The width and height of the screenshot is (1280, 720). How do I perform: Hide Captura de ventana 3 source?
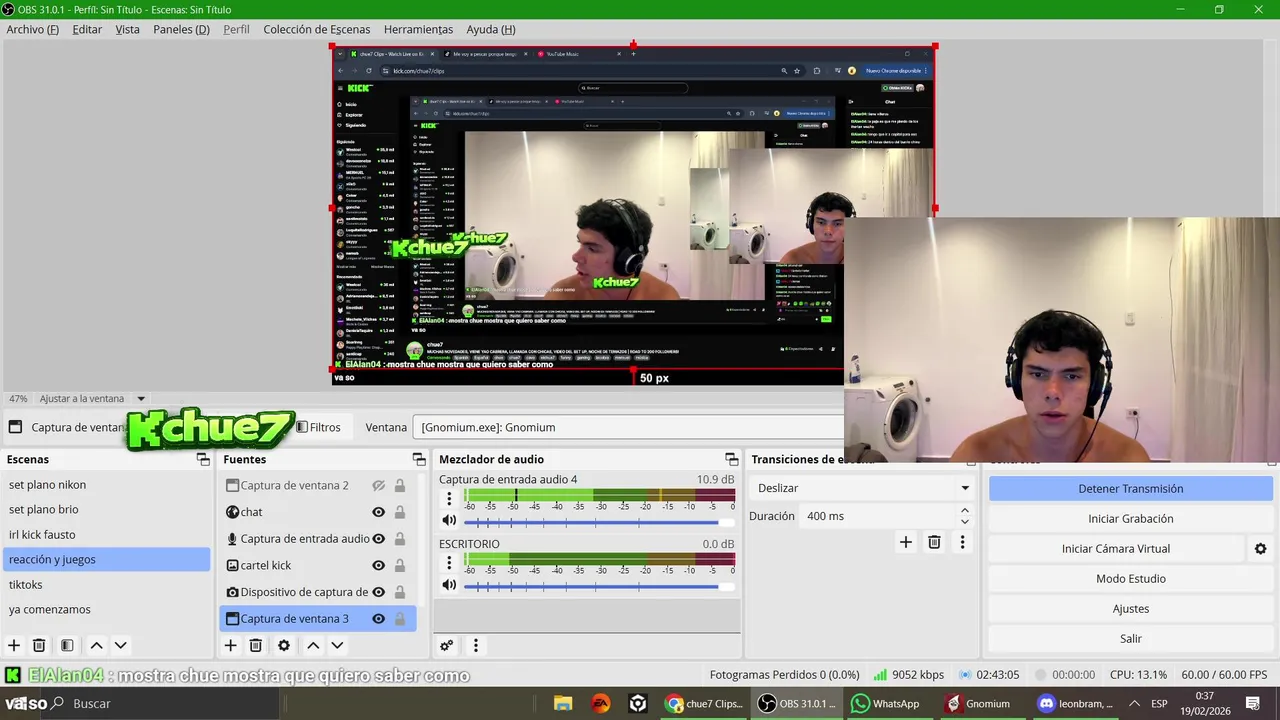tap(378, 619)
